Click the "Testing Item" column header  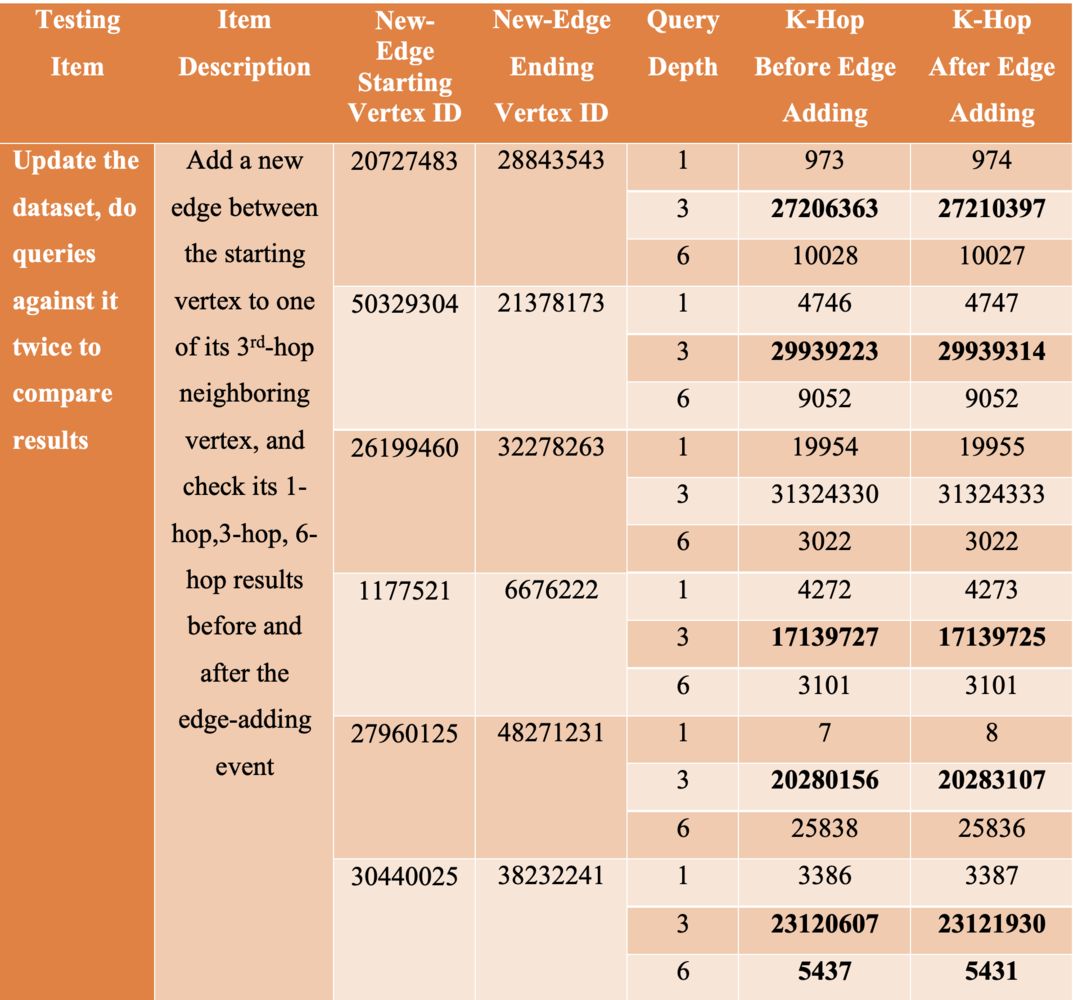click(77, 45)
